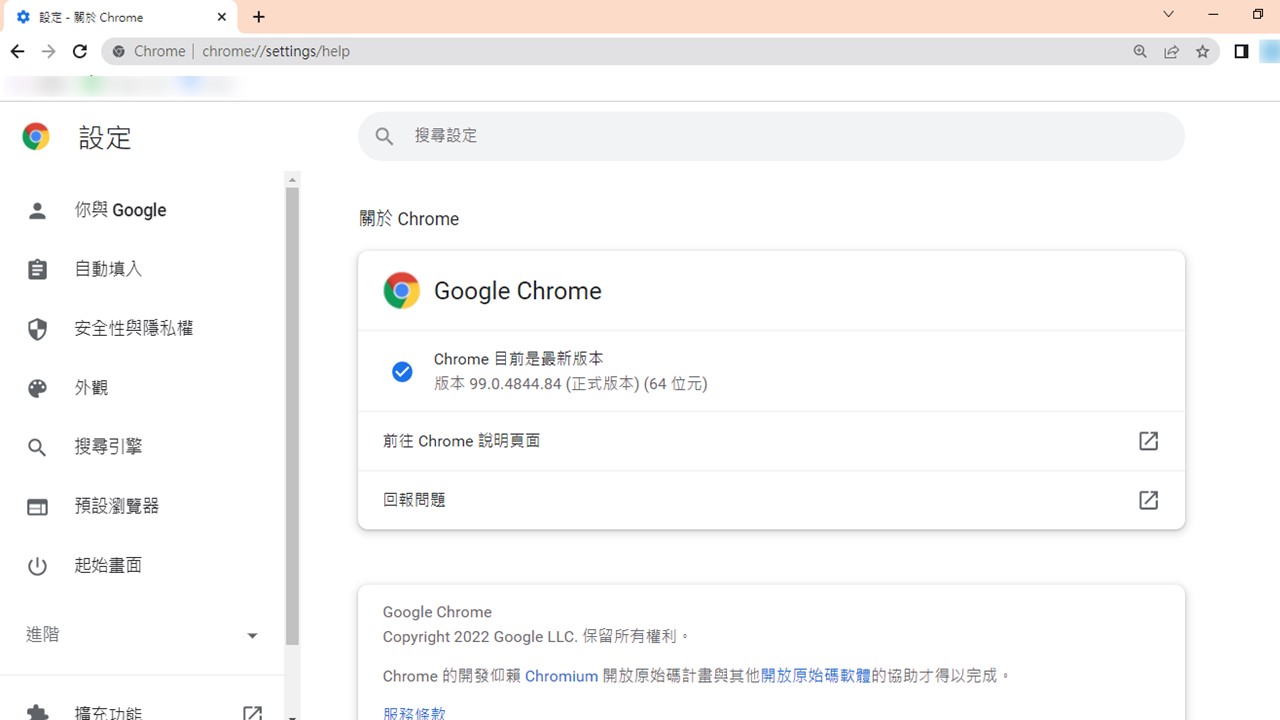Click the 關於 Chrome heading
Viewport: 1280px width, 720px height.
tap(409, 219)
